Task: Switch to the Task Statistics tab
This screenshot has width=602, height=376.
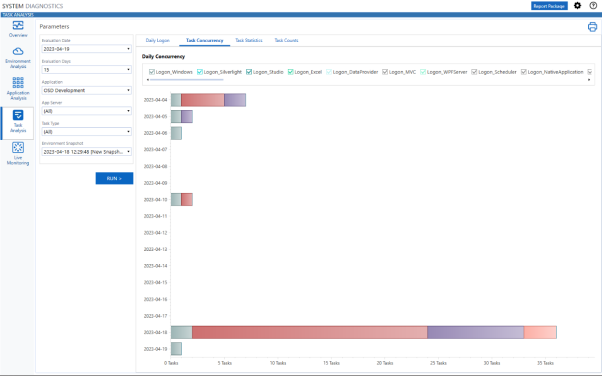Action: (249, 40)
